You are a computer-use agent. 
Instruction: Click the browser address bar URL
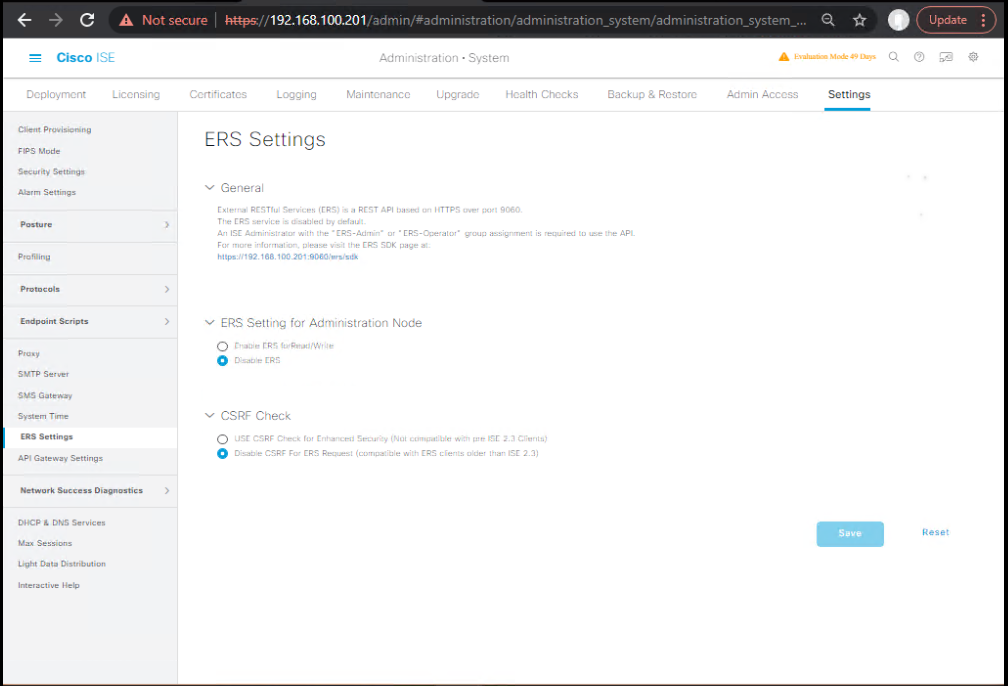pos(516,20)
